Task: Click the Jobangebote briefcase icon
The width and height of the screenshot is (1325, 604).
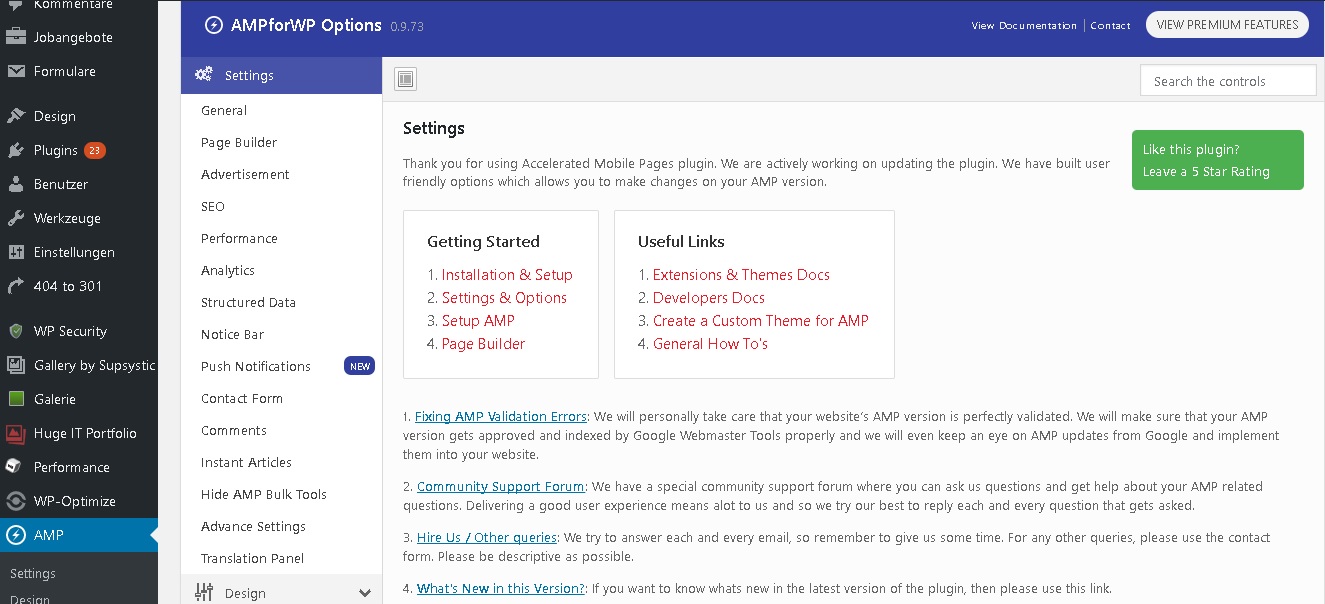Action: tap(16, 37)
